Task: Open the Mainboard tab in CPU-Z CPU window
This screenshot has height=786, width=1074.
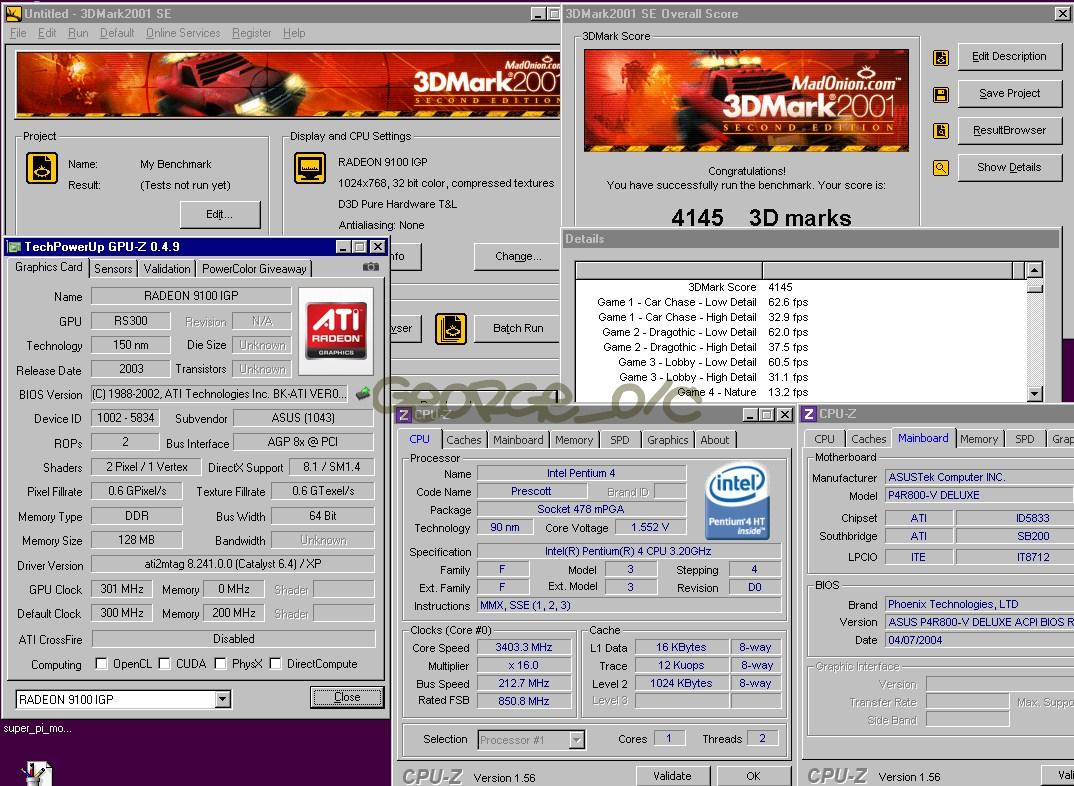Action: pyautogui.click(x=518, y=440)
